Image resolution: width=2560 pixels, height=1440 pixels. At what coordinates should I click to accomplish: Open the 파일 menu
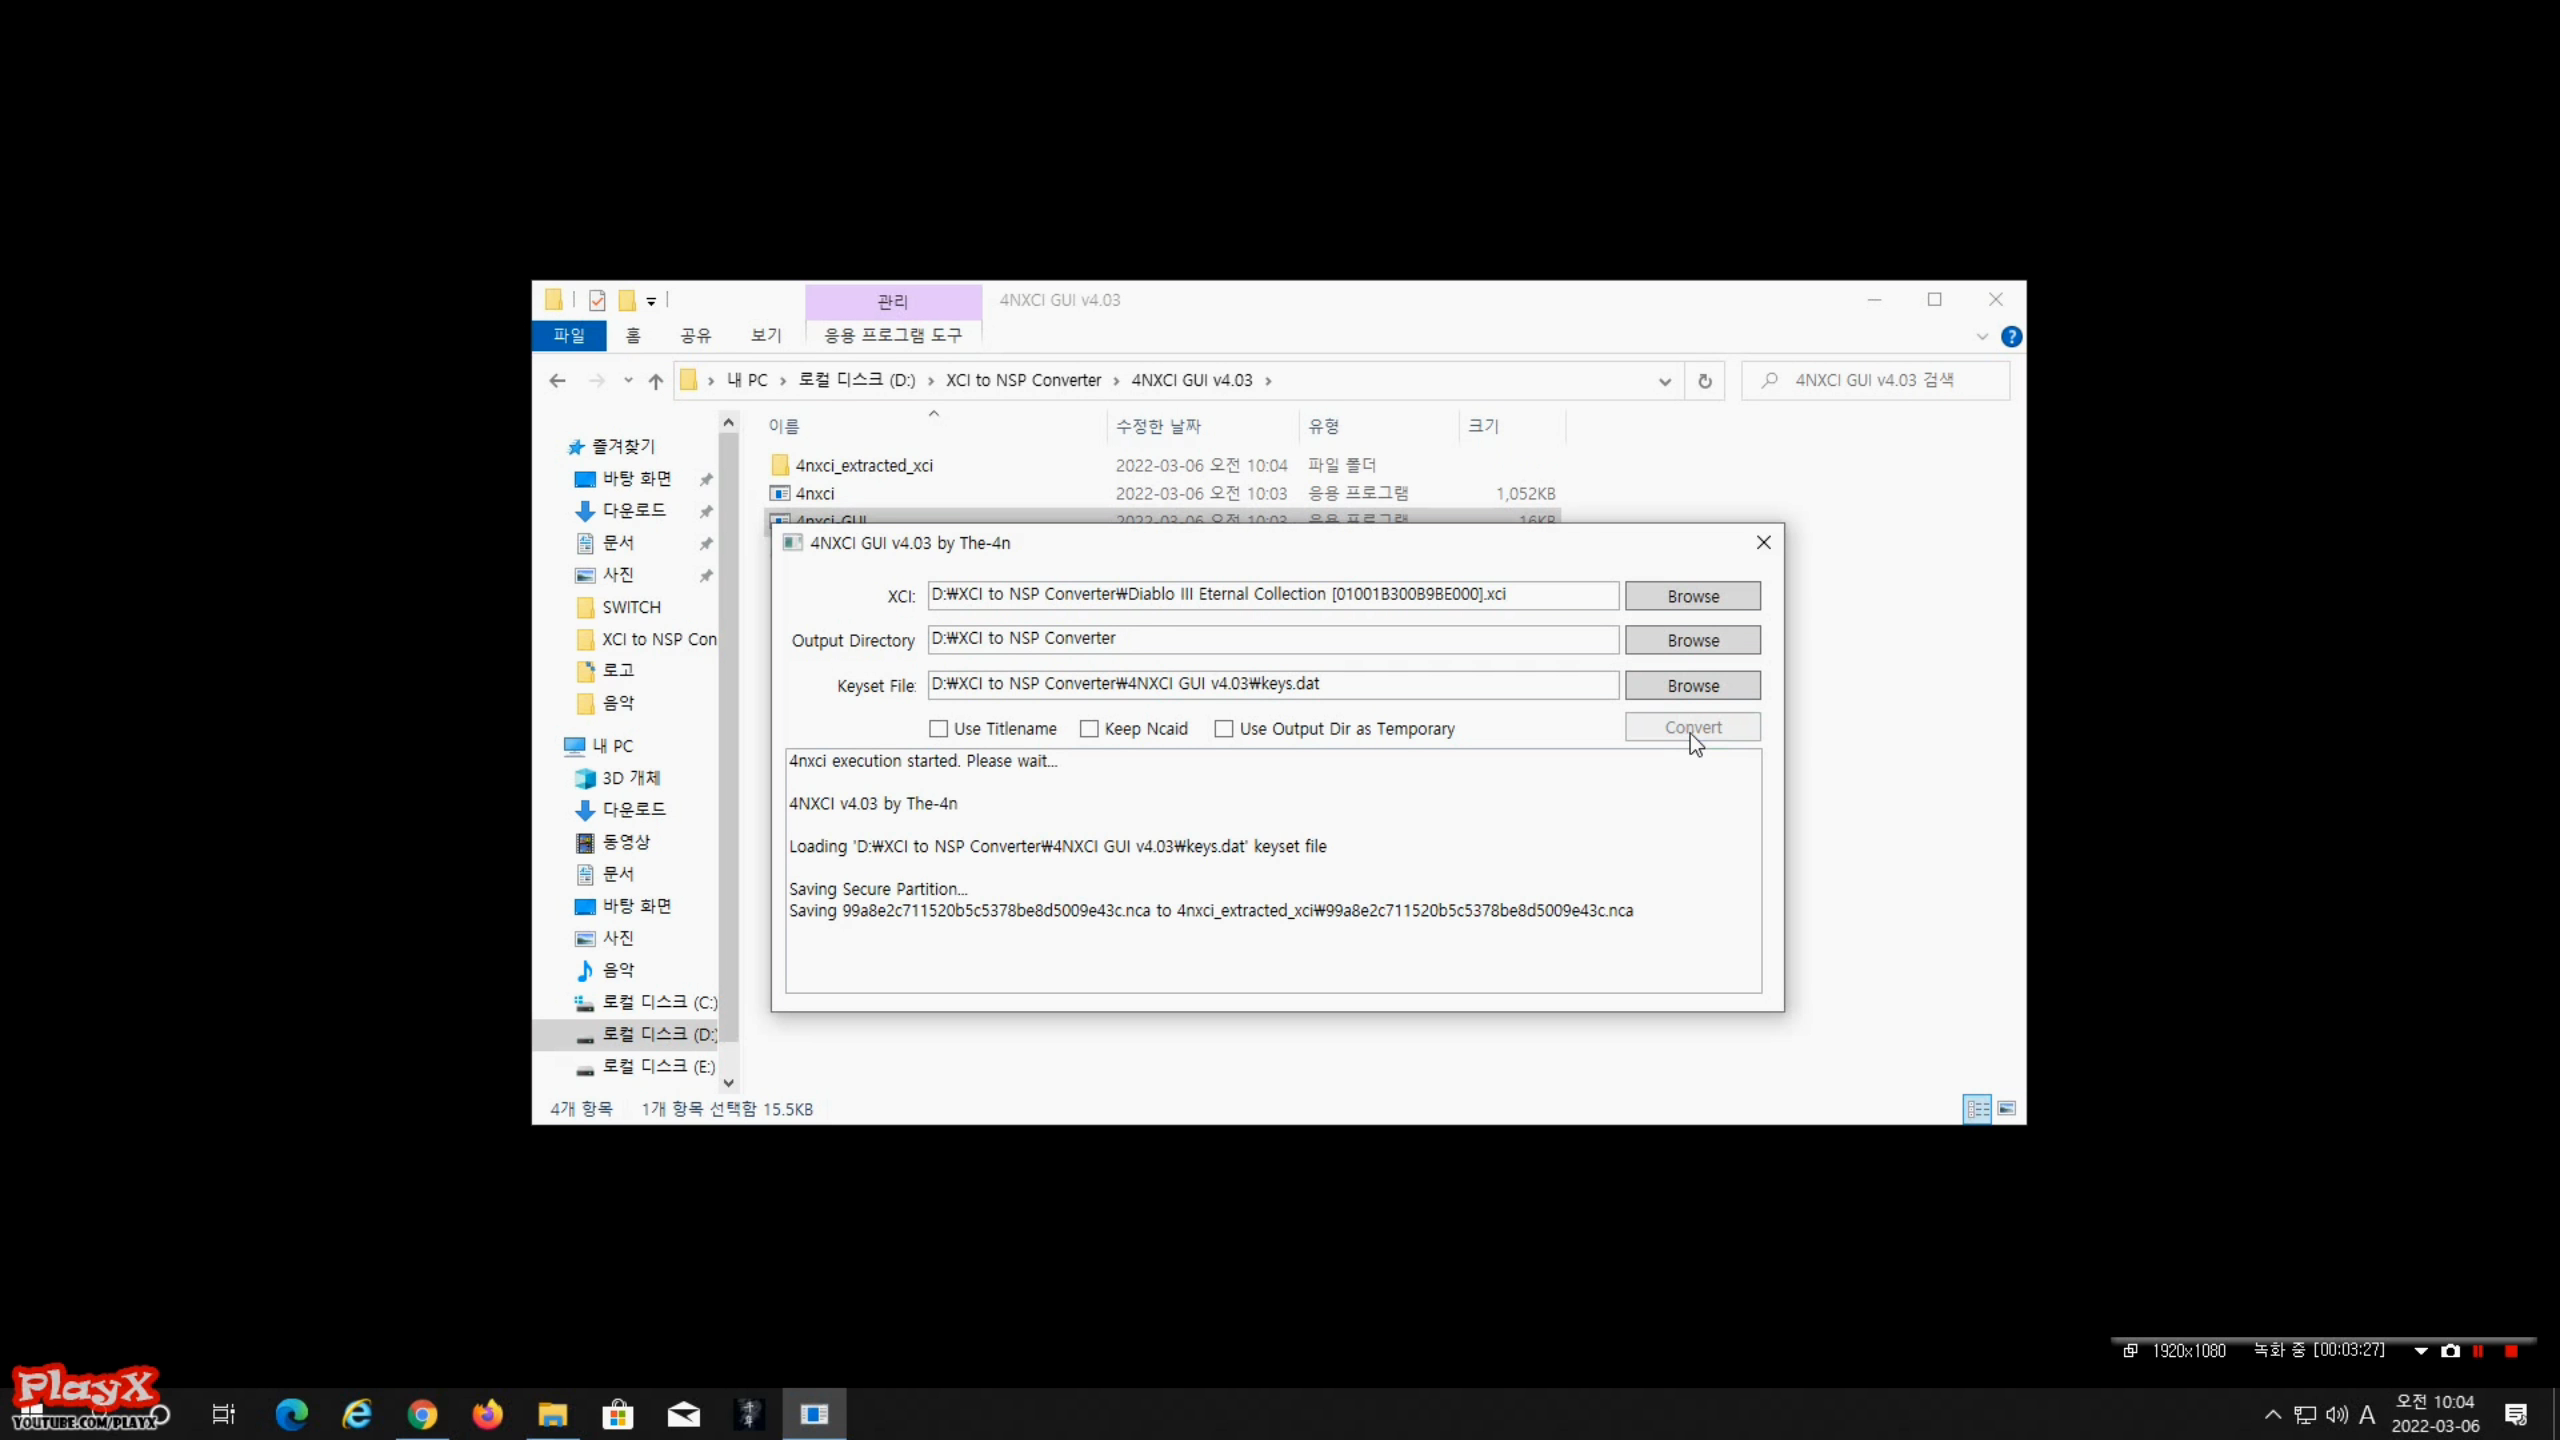click(569, 336)
